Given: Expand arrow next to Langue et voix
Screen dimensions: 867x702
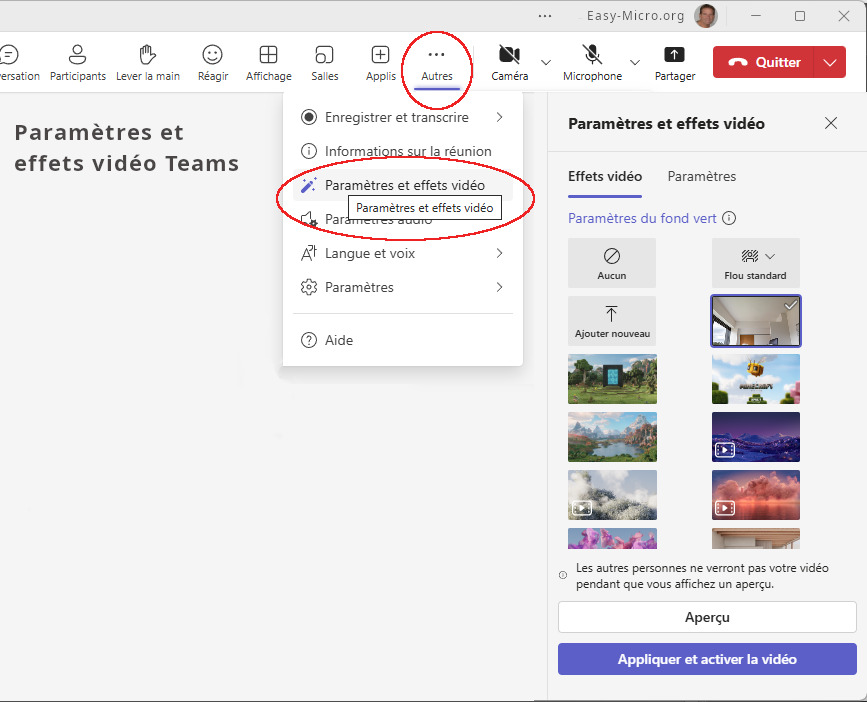Looking at the screenshot, I should click(499, 253).
